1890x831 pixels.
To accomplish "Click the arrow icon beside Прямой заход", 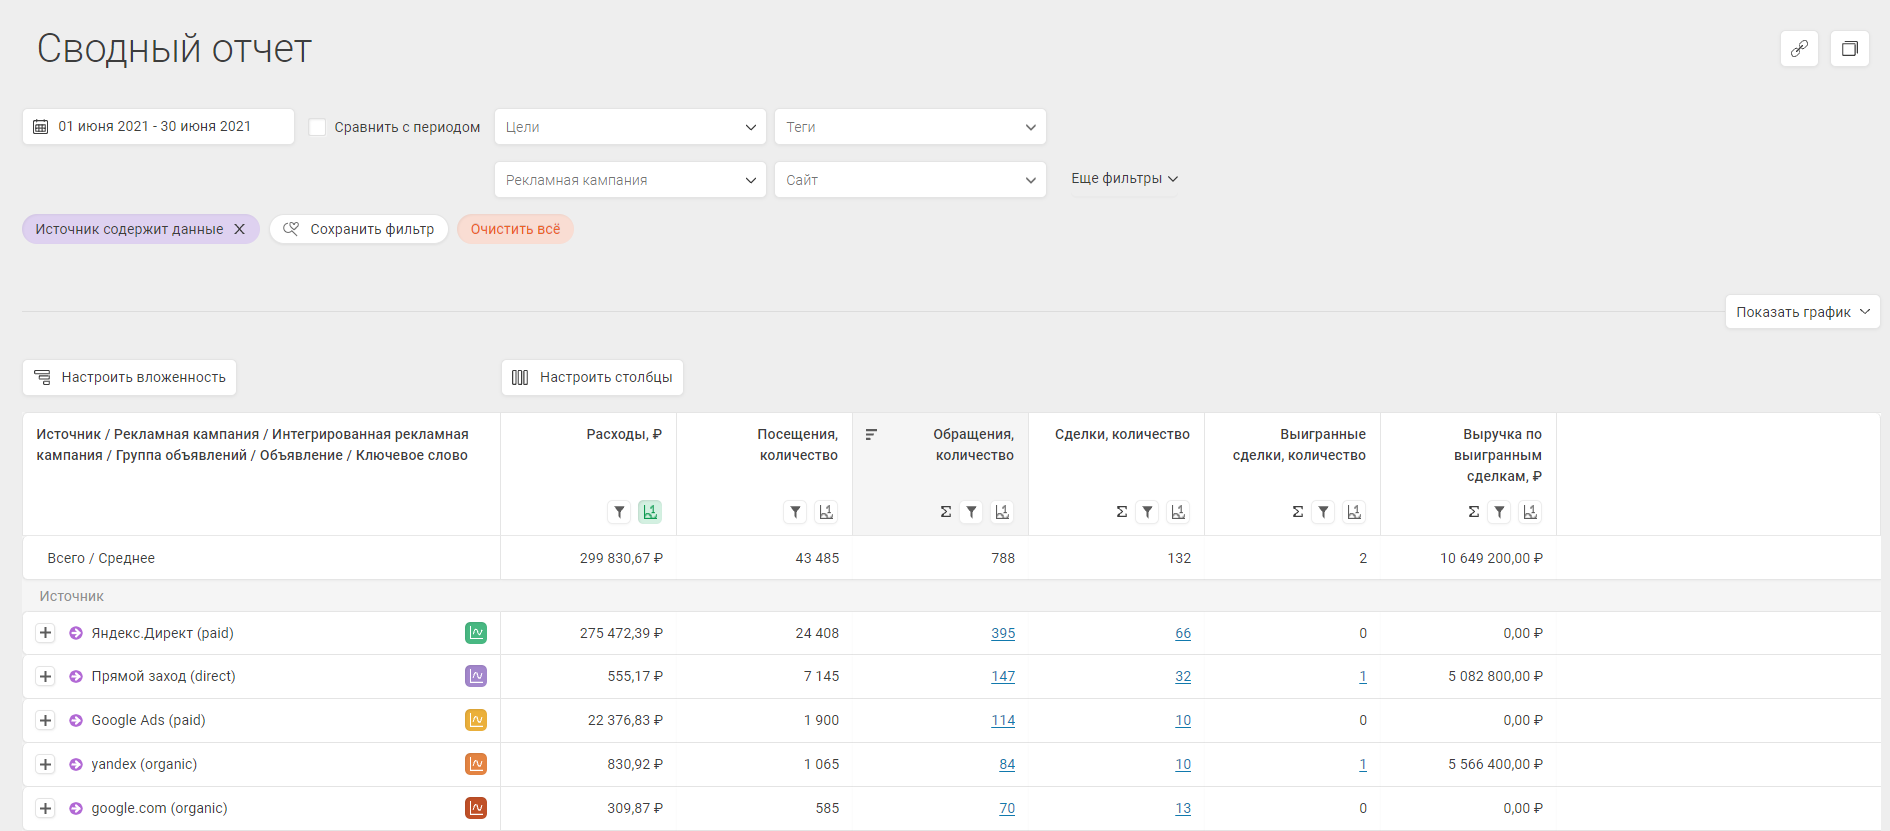I will coord(76,677).
